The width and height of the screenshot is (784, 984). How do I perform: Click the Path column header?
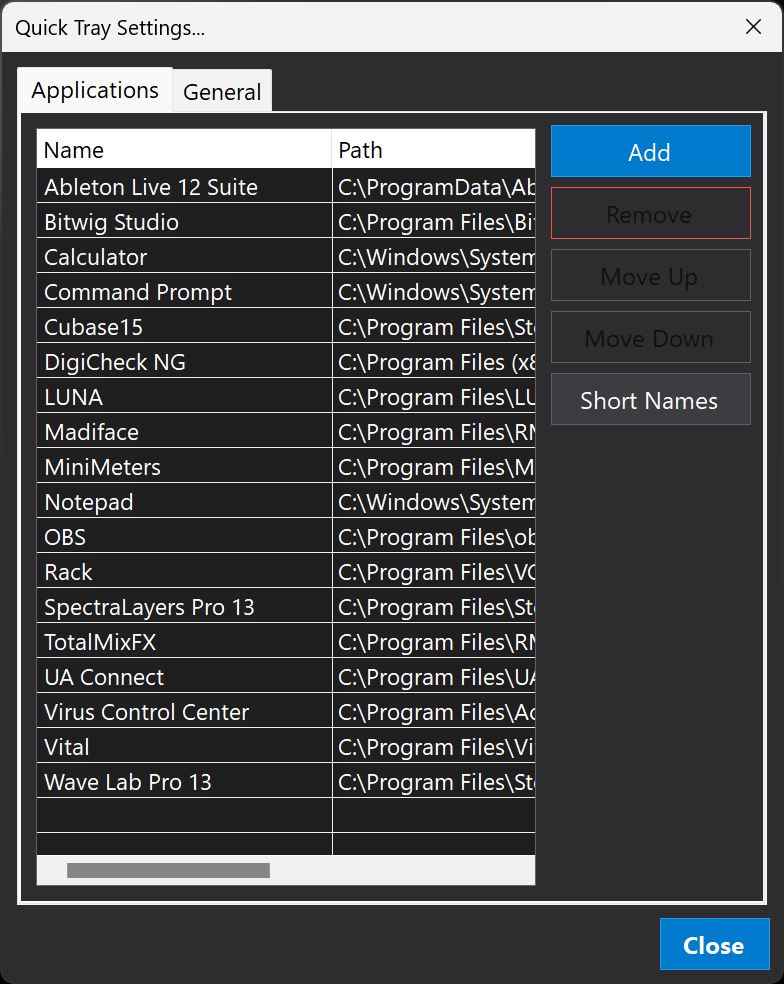[x=434, y=149]
